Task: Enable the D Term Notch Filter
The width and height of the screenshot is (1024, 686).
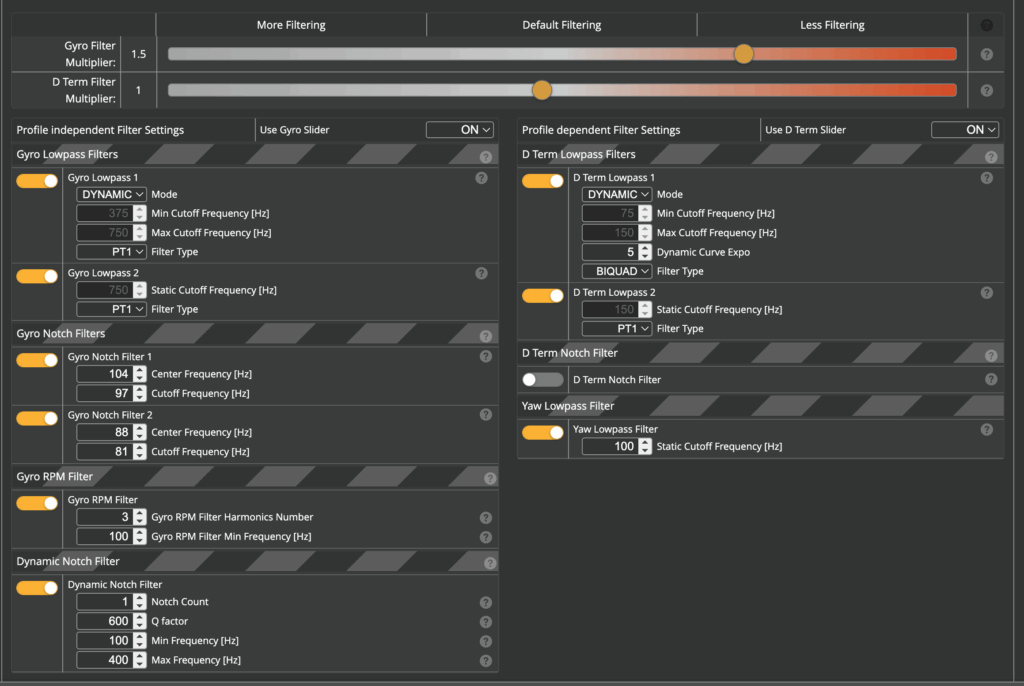Action: point(543,380)
